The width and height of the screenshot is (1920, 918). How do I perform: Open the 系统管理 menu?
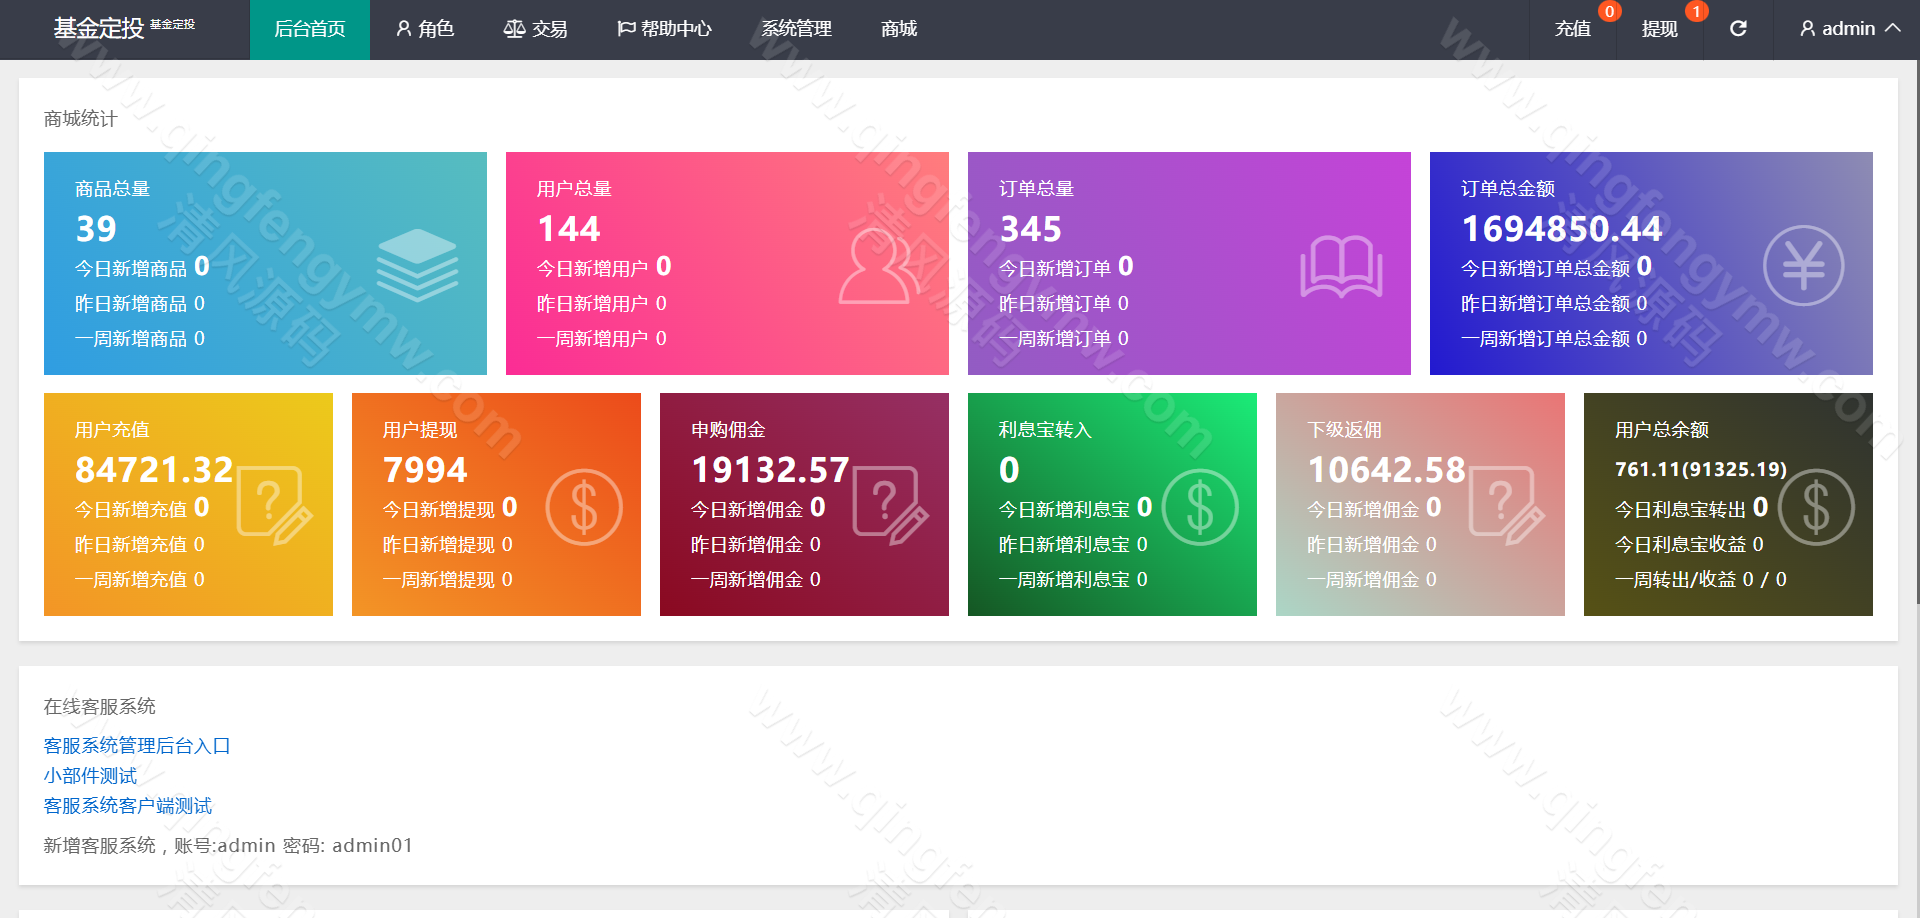[x=796, y=29]
